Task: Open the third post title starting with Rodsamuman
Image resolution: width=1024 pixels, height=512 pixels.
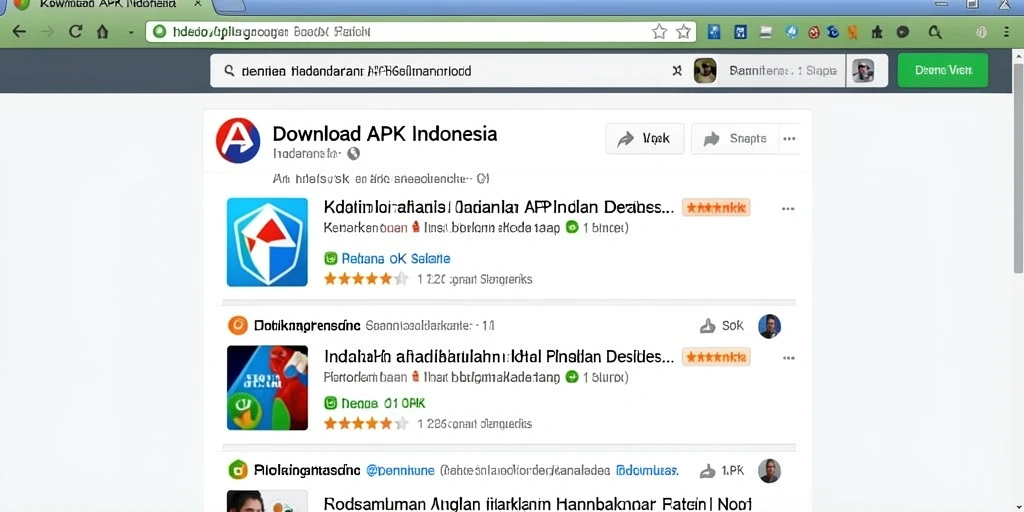Action: point(537,504)
